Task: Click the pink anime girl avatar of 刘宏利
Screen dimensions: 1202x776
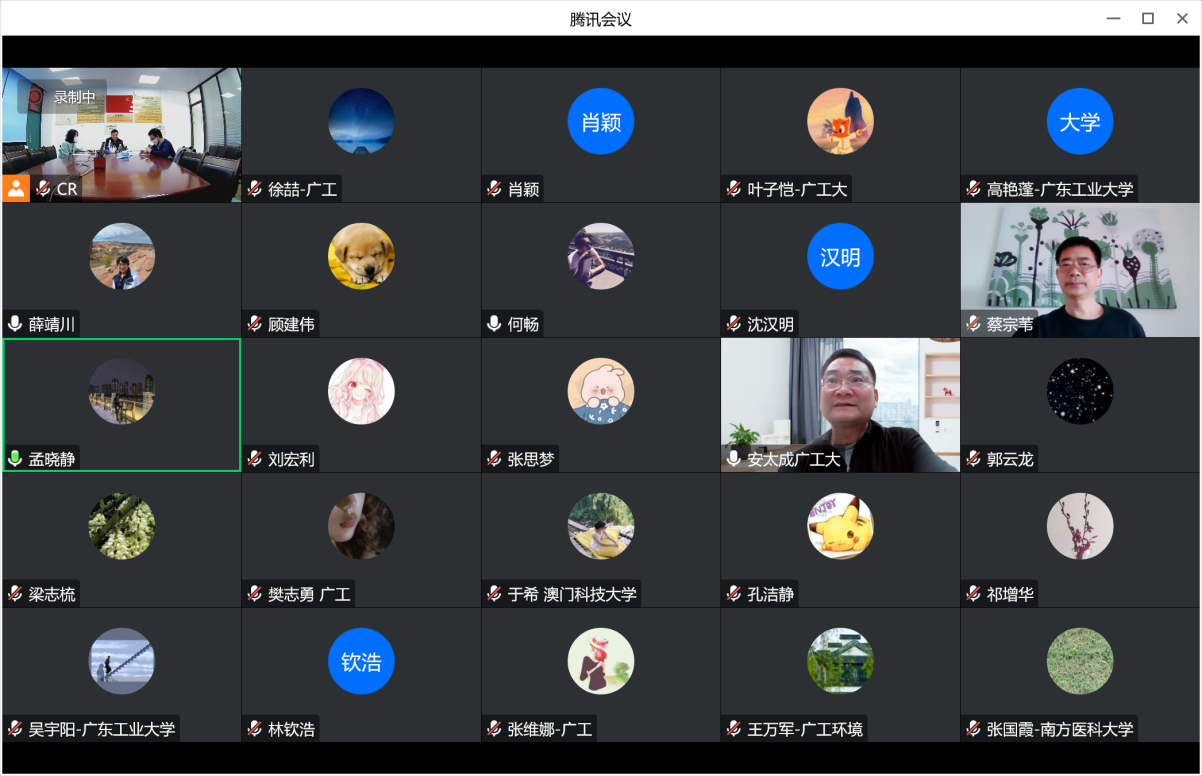Action: point(361,391)
